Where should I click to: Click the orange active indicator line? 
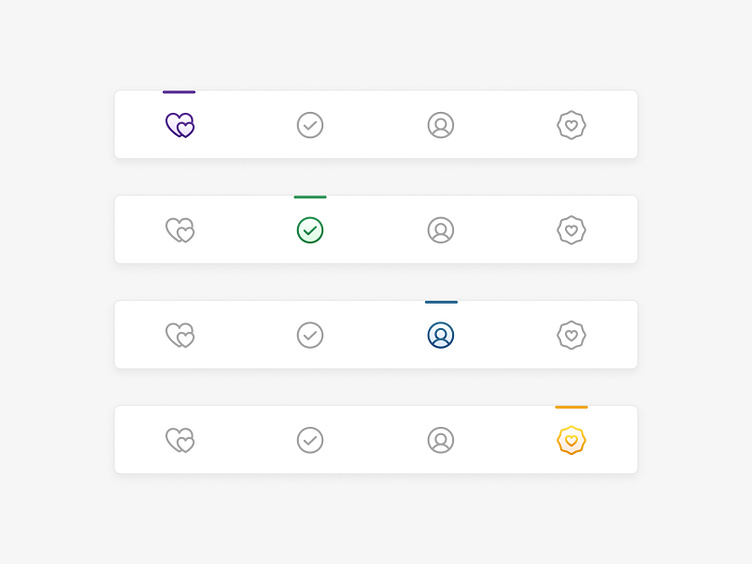tap(571, 407)
